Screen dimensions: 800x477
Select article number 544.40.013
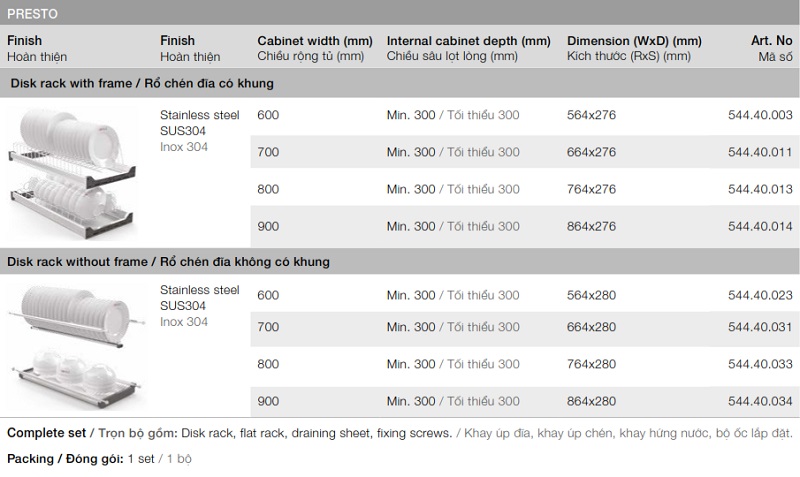(x=760, y=189)
